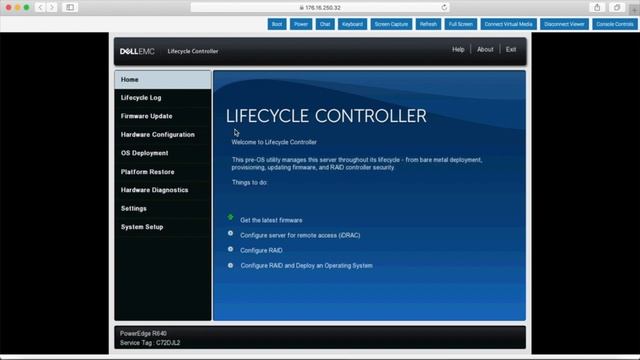The image size is (640, 360).
Task: Click the Screen Capture button
Action: (x=391, y=24)
